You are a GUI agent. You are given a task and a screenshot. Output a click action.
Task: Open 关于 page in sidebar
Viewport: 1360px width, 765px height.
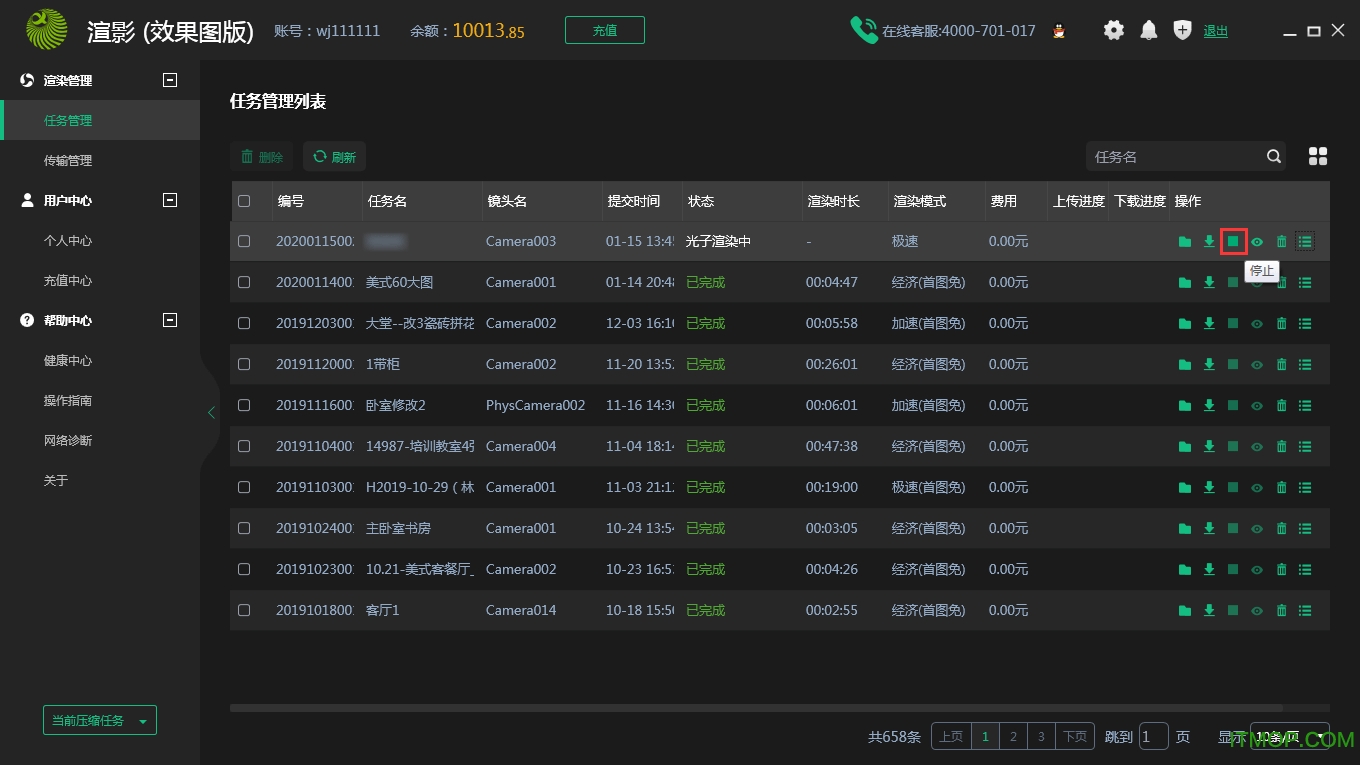(56, 480)
